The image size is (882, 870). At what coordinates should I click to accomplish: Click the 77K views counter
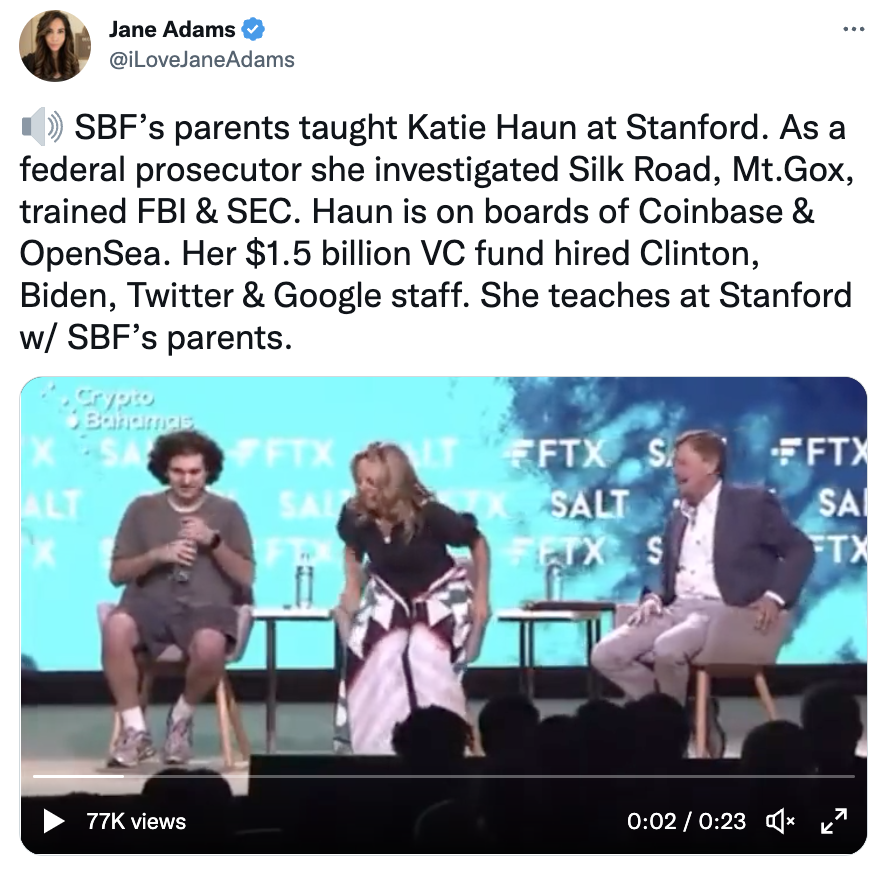point(136,822)
